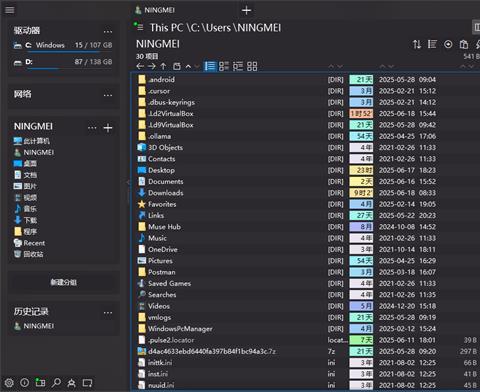Click the 新建分组 button
Viewport: 480px width, 392px height.
click(x=63, y=282)
